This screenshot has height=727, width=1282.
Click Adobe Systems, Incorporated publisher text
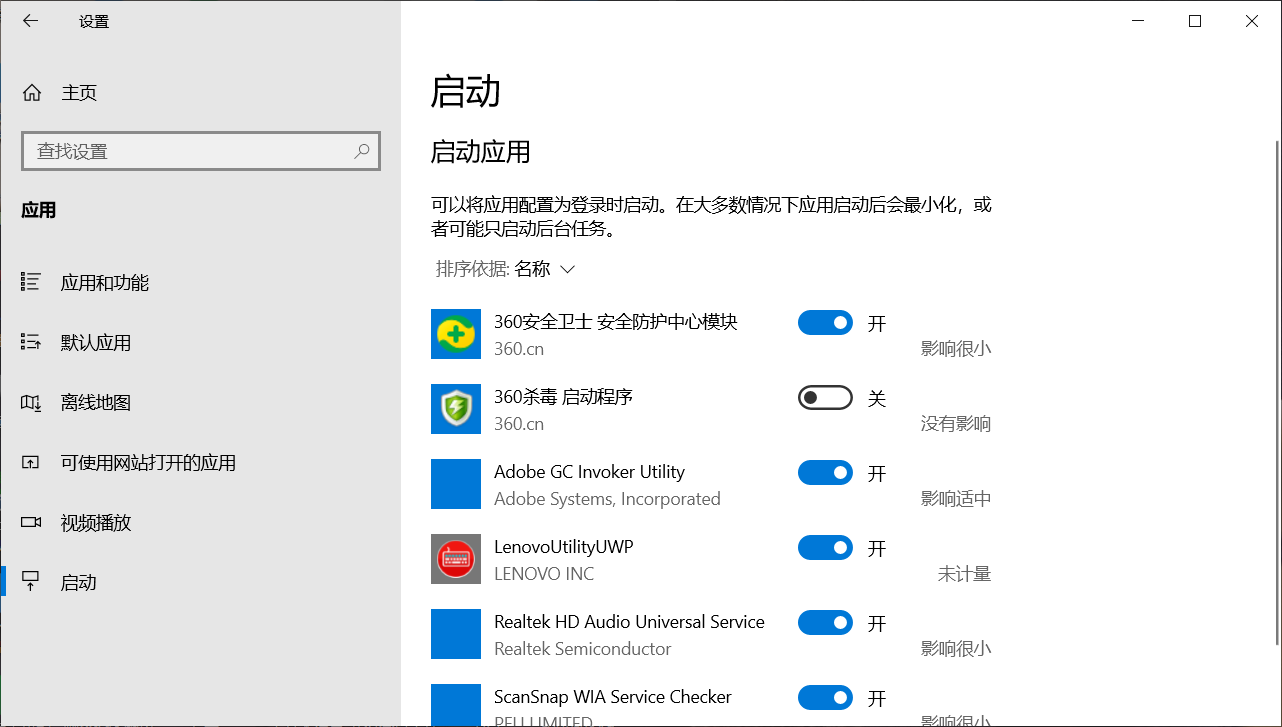point(607,499)
